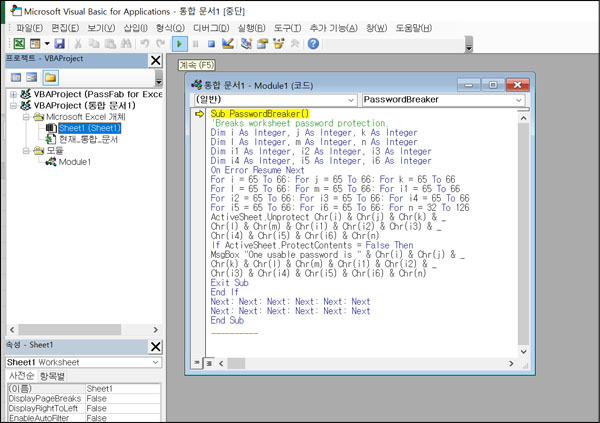Open the Help question mark icon
This screenshot has height=423, width=600.
pyautogui.click(x=313, y=44)
